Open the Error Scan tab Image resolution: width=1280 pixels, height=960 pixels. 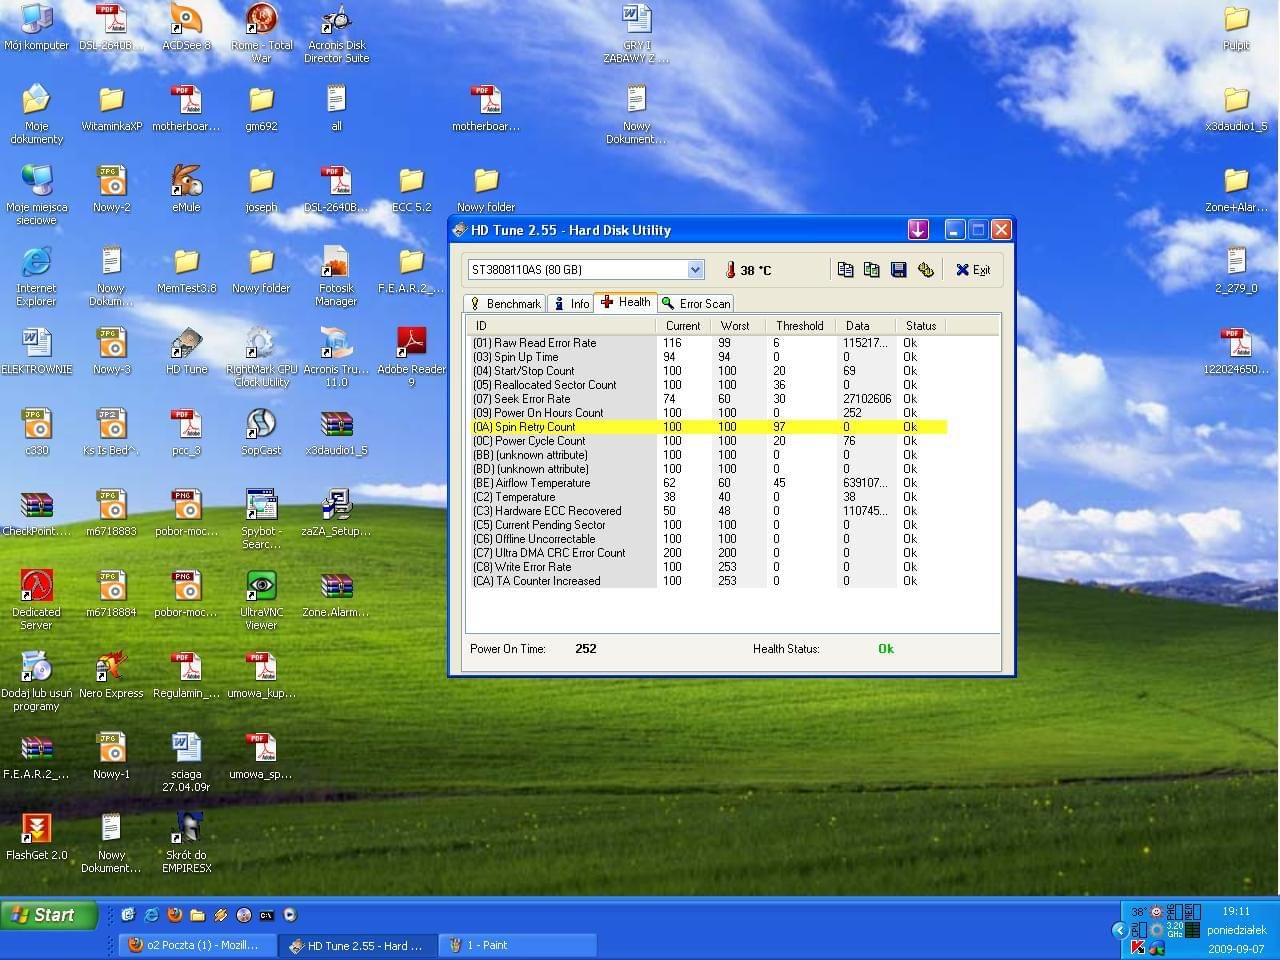696,304
